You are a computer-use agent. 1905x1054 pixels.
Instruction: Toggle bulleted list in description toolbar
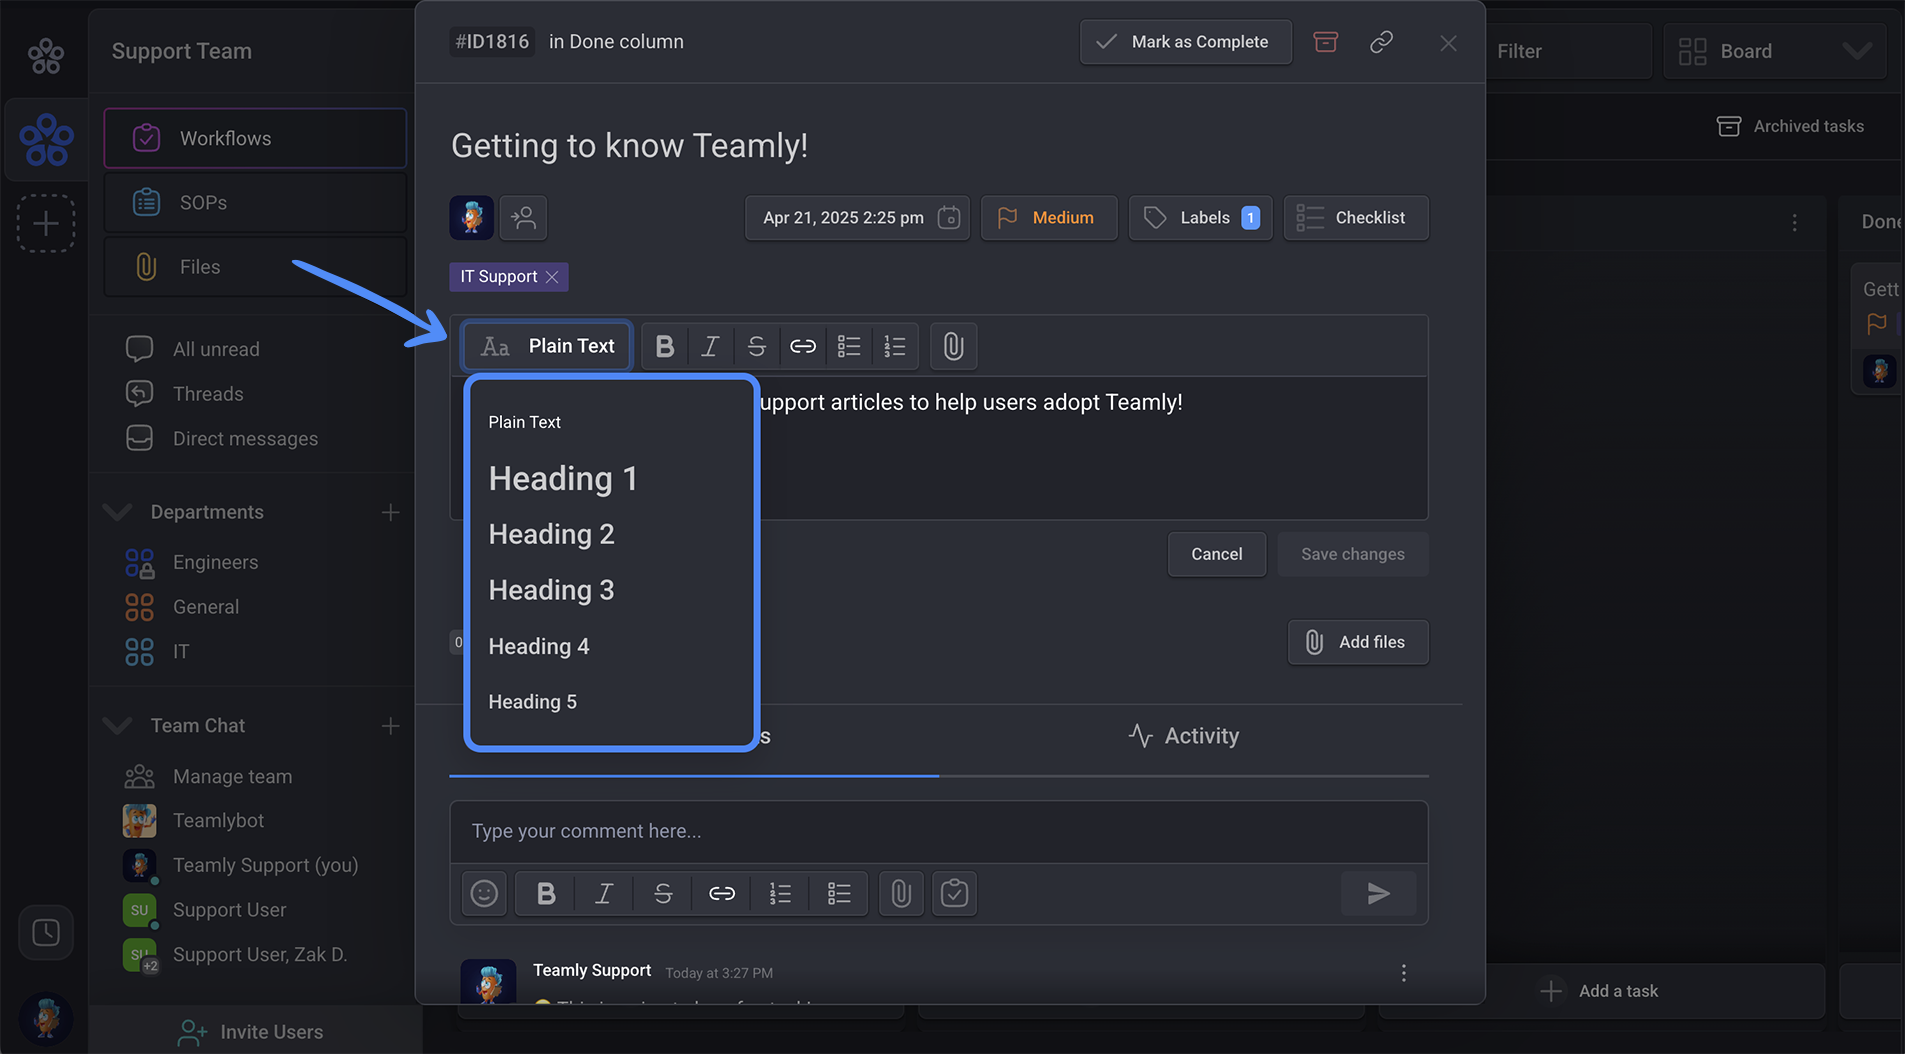click(x=849, y=346)
